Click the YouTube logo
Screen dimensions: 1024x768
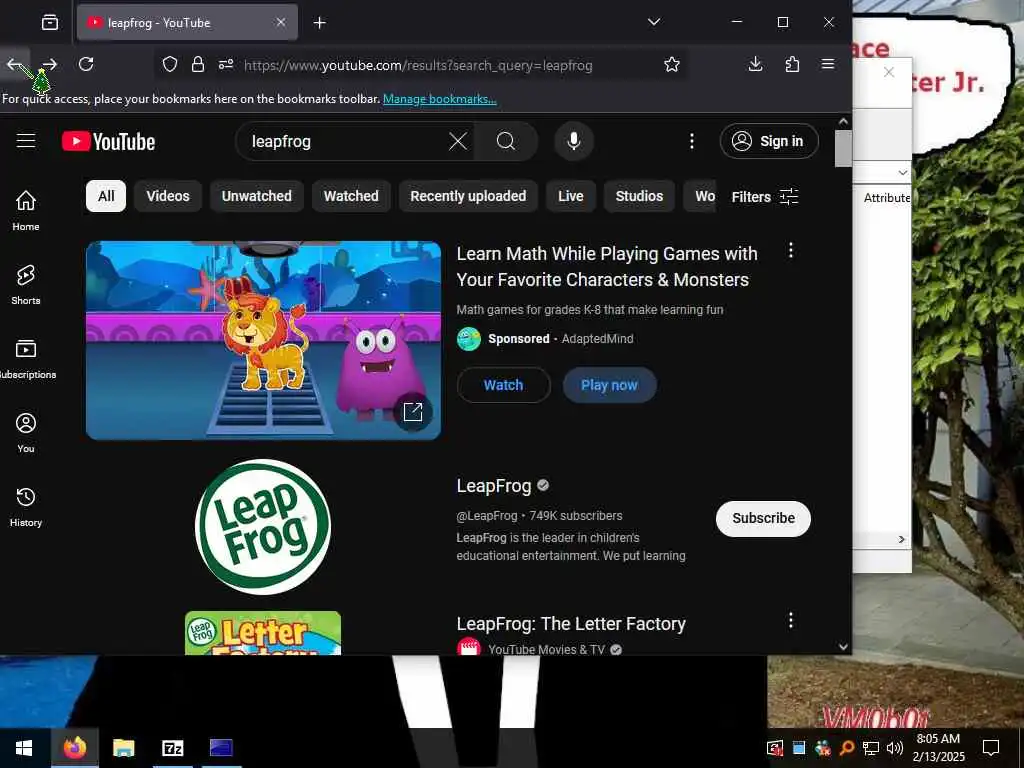coord(108,142)
